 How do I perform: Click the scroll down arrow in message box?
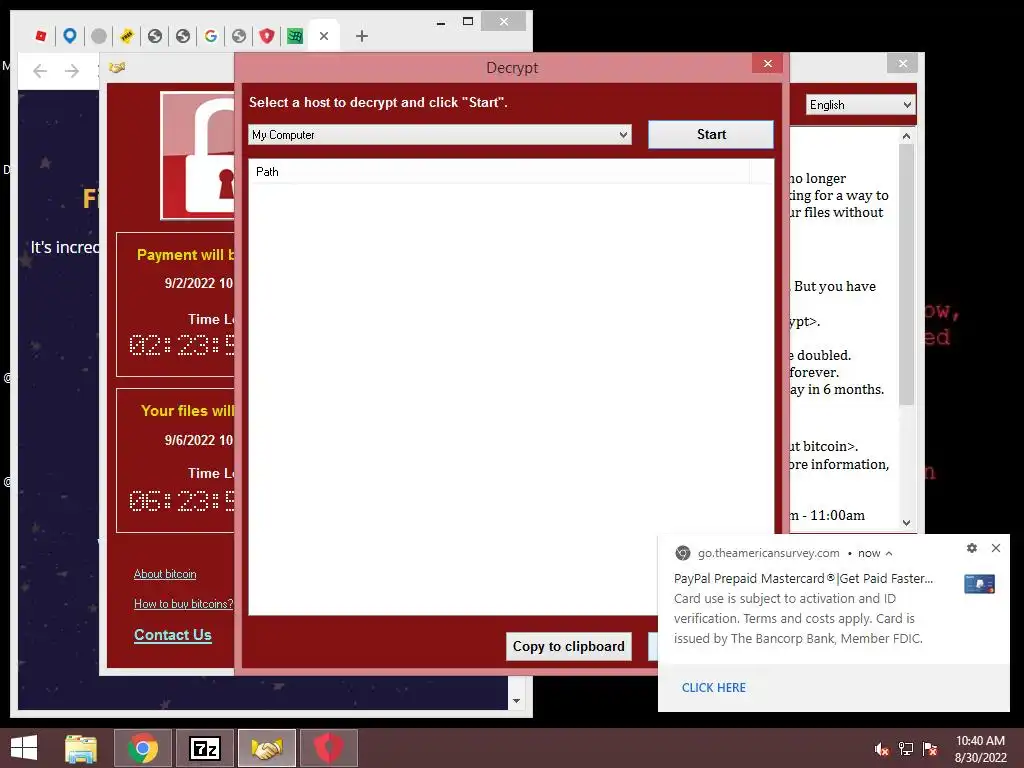[x=906, y=522]
